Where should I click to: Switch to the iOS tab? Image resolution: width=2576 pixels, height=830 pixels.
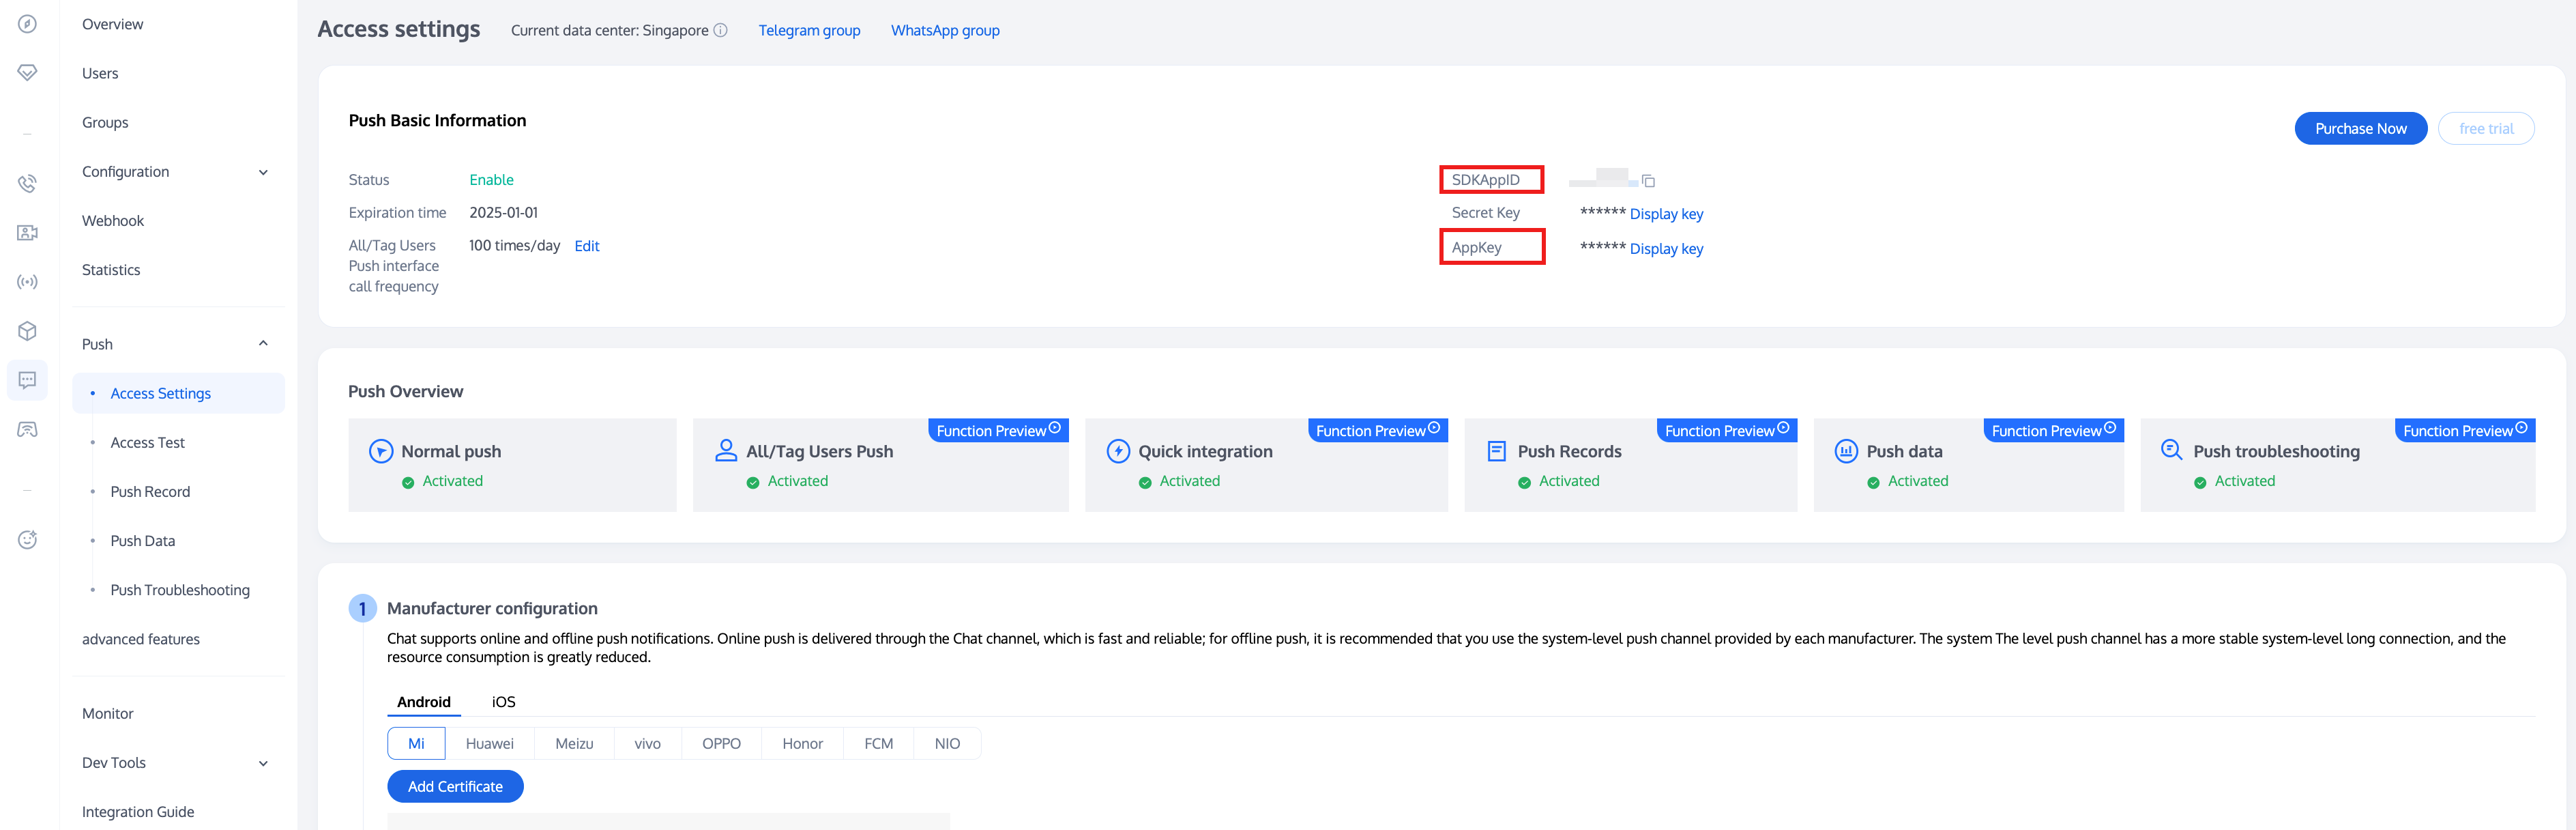coord(503,702)
